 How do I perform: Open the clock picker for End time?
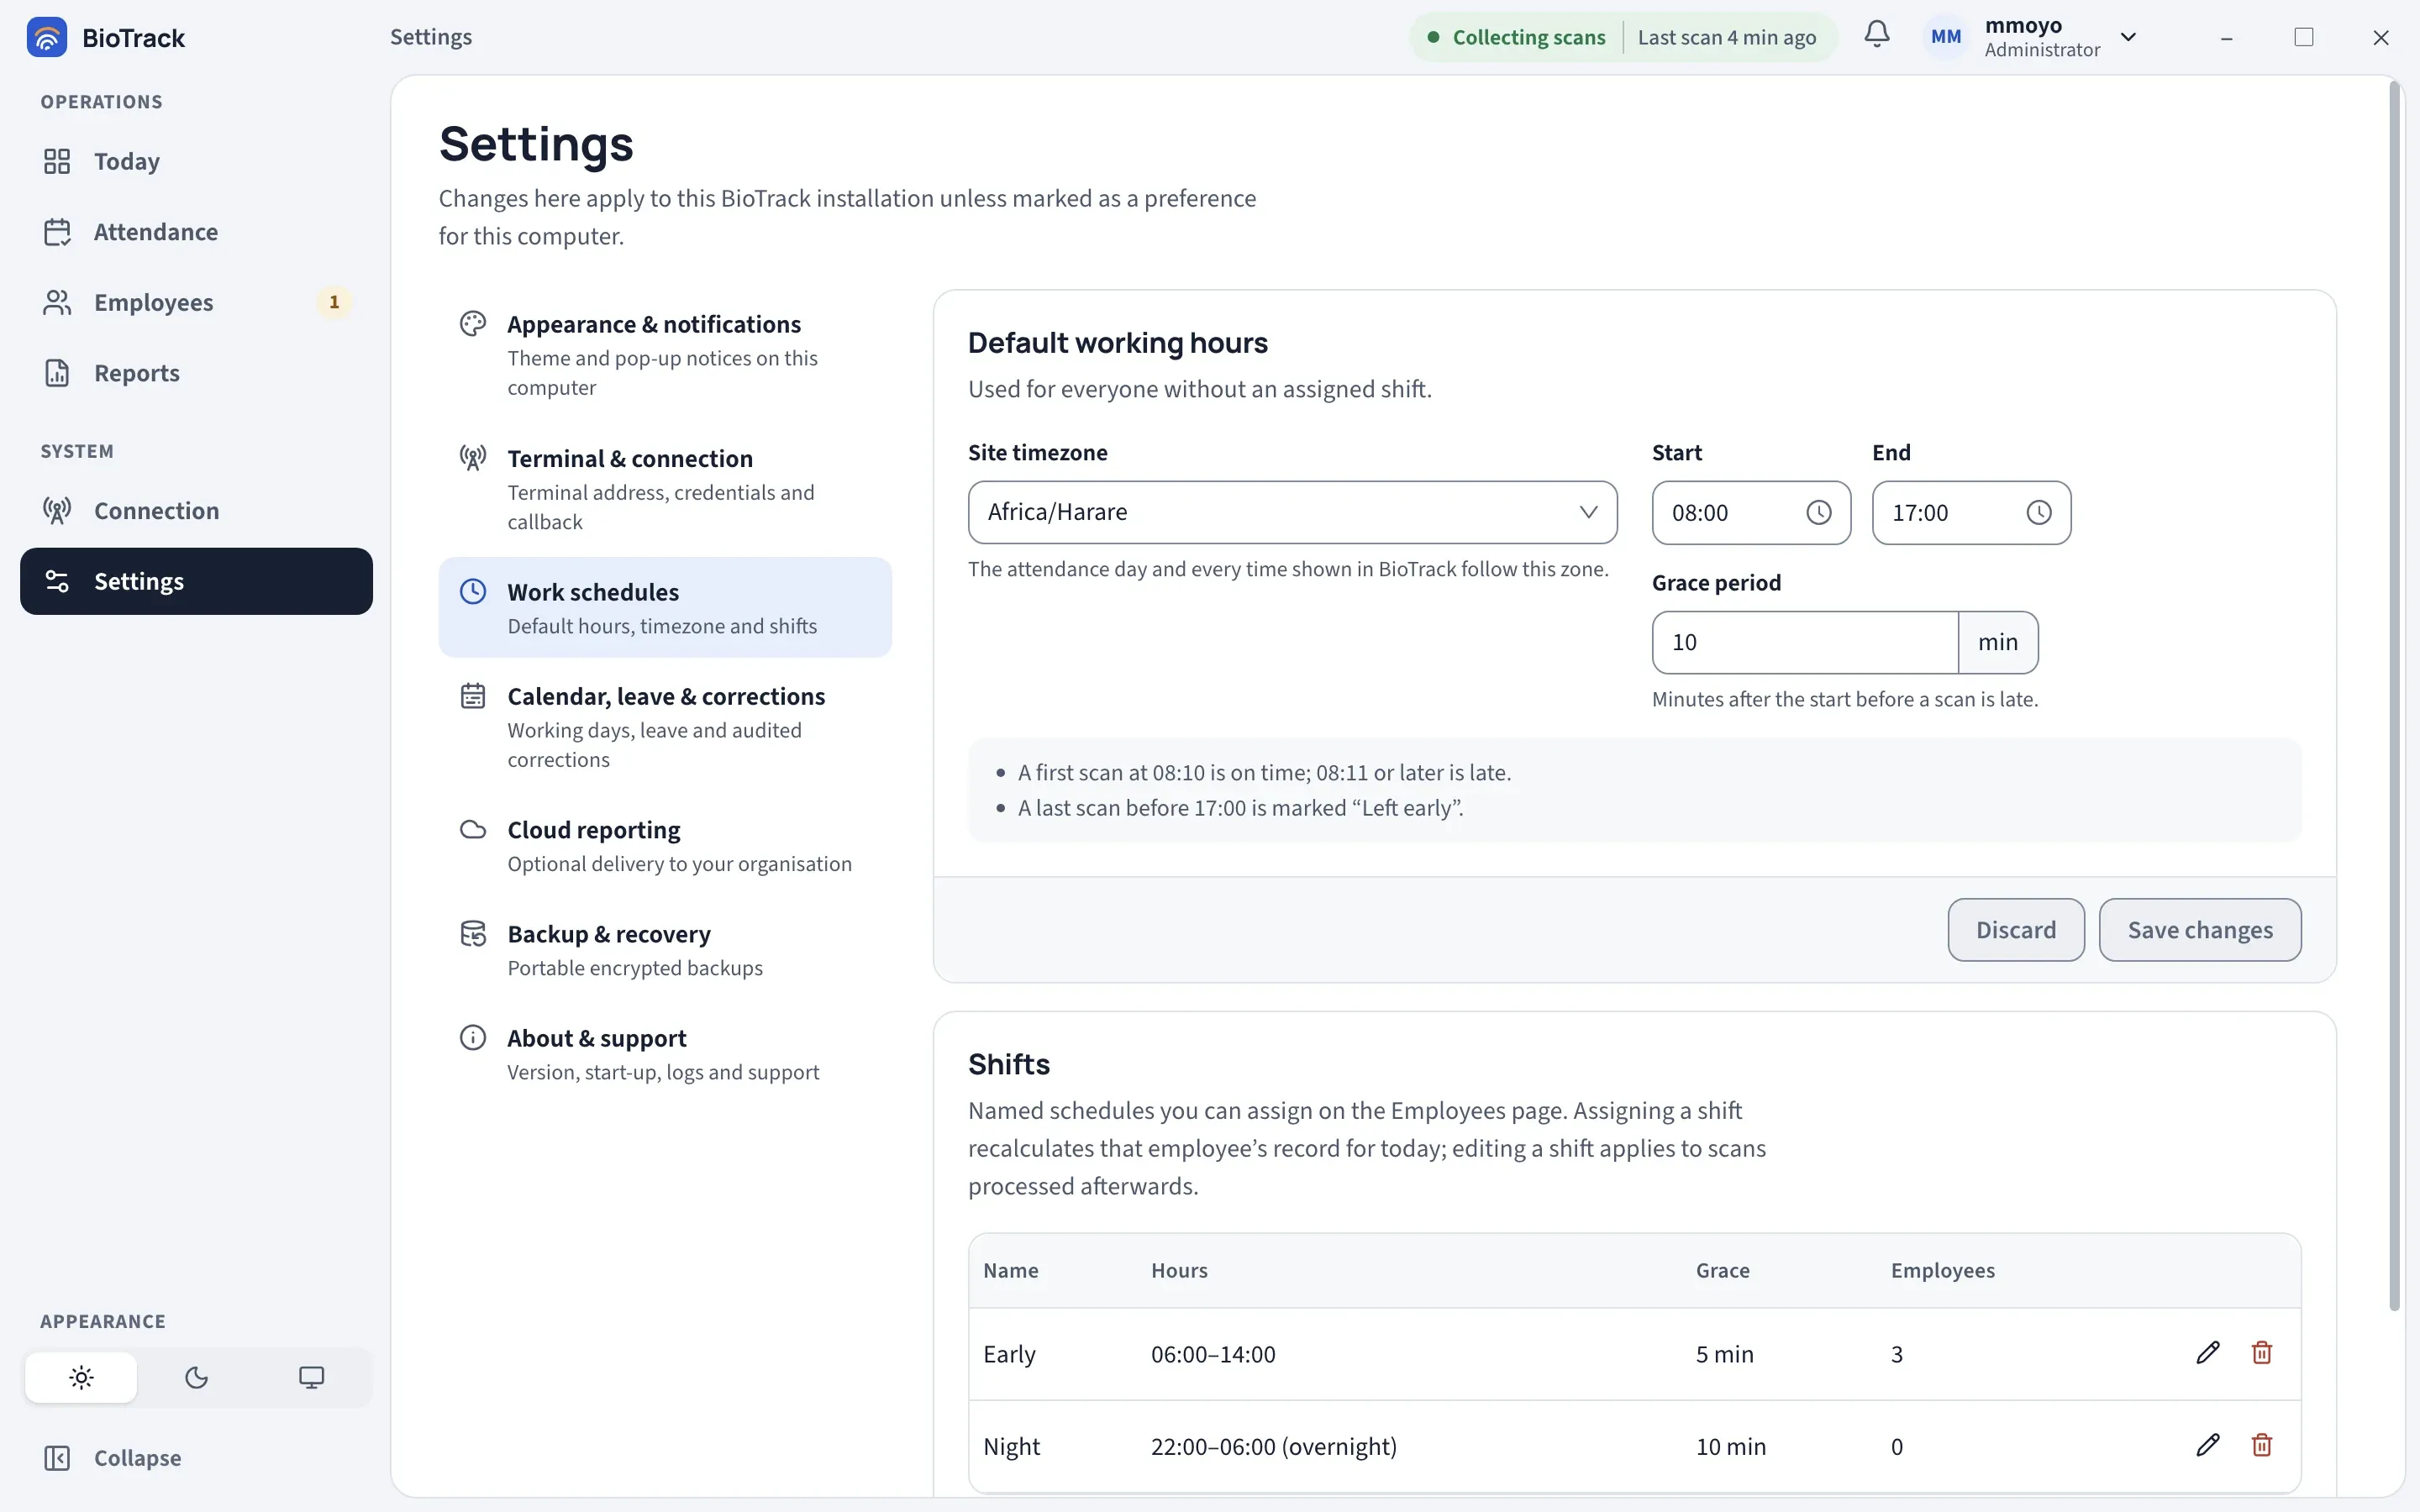pyautogui.click(x=2038, y=513)
